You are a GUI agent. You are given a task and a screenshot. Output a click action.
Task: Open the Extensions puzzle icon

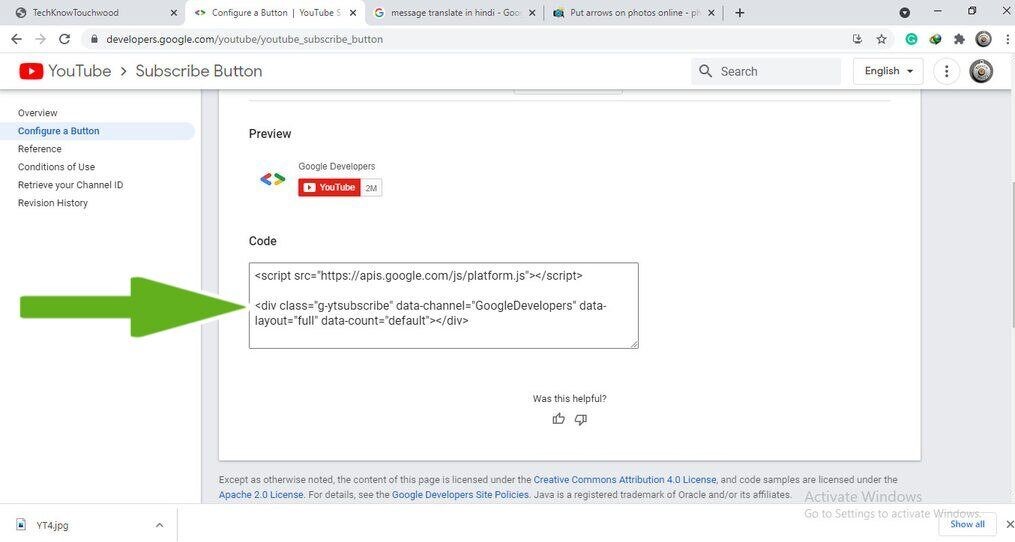tap(959, 40)
